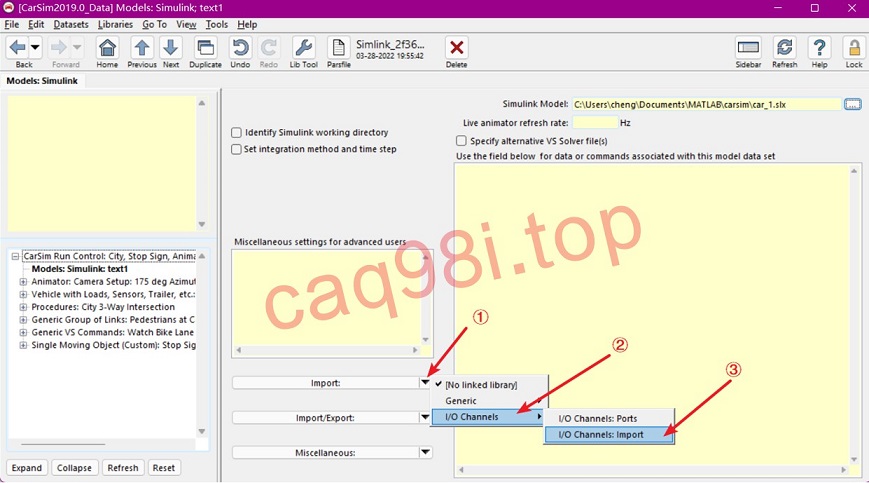Click Refresh button below tree
Viewport: 869px width, 483px height.
[x=123, y=467]
